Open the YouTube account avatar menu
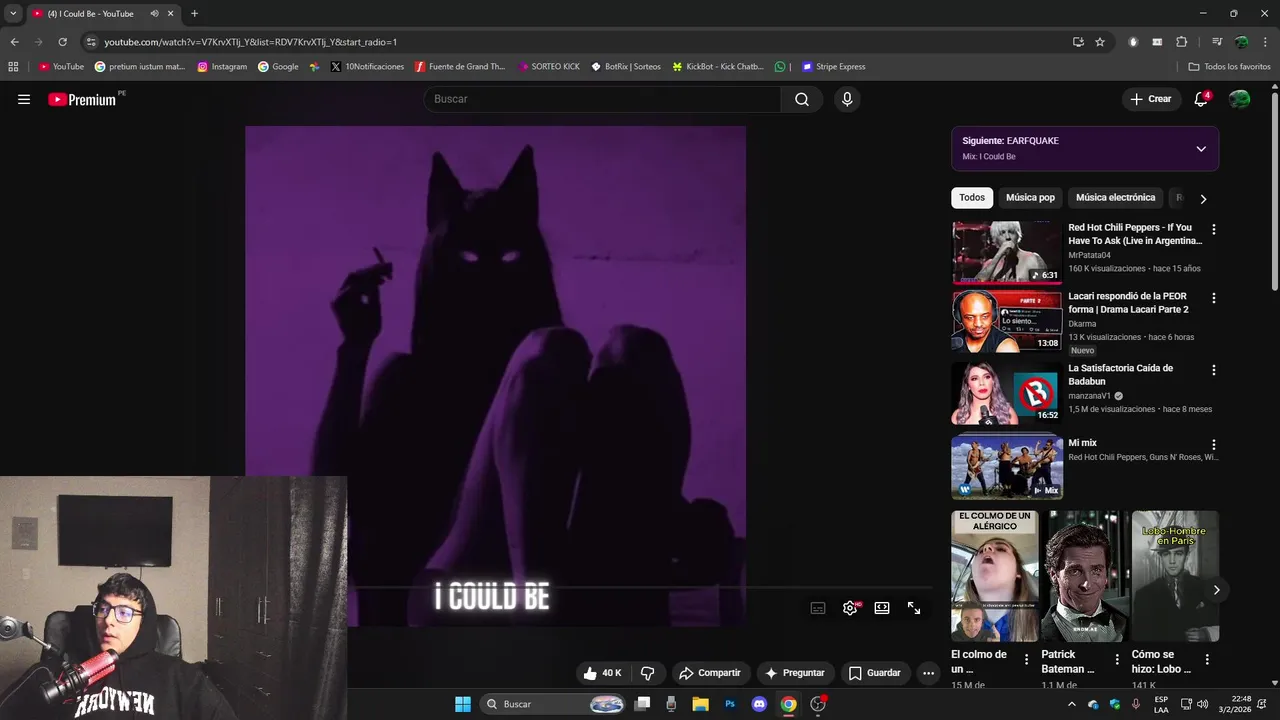Viewport: 1280px width, 720px height. [x=1239, y=99]
